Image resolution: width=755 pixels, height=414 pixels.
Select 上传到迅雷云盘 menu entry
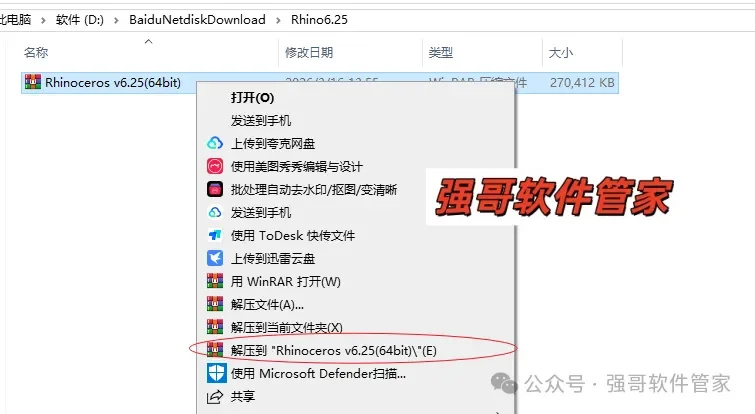[273, 259]
